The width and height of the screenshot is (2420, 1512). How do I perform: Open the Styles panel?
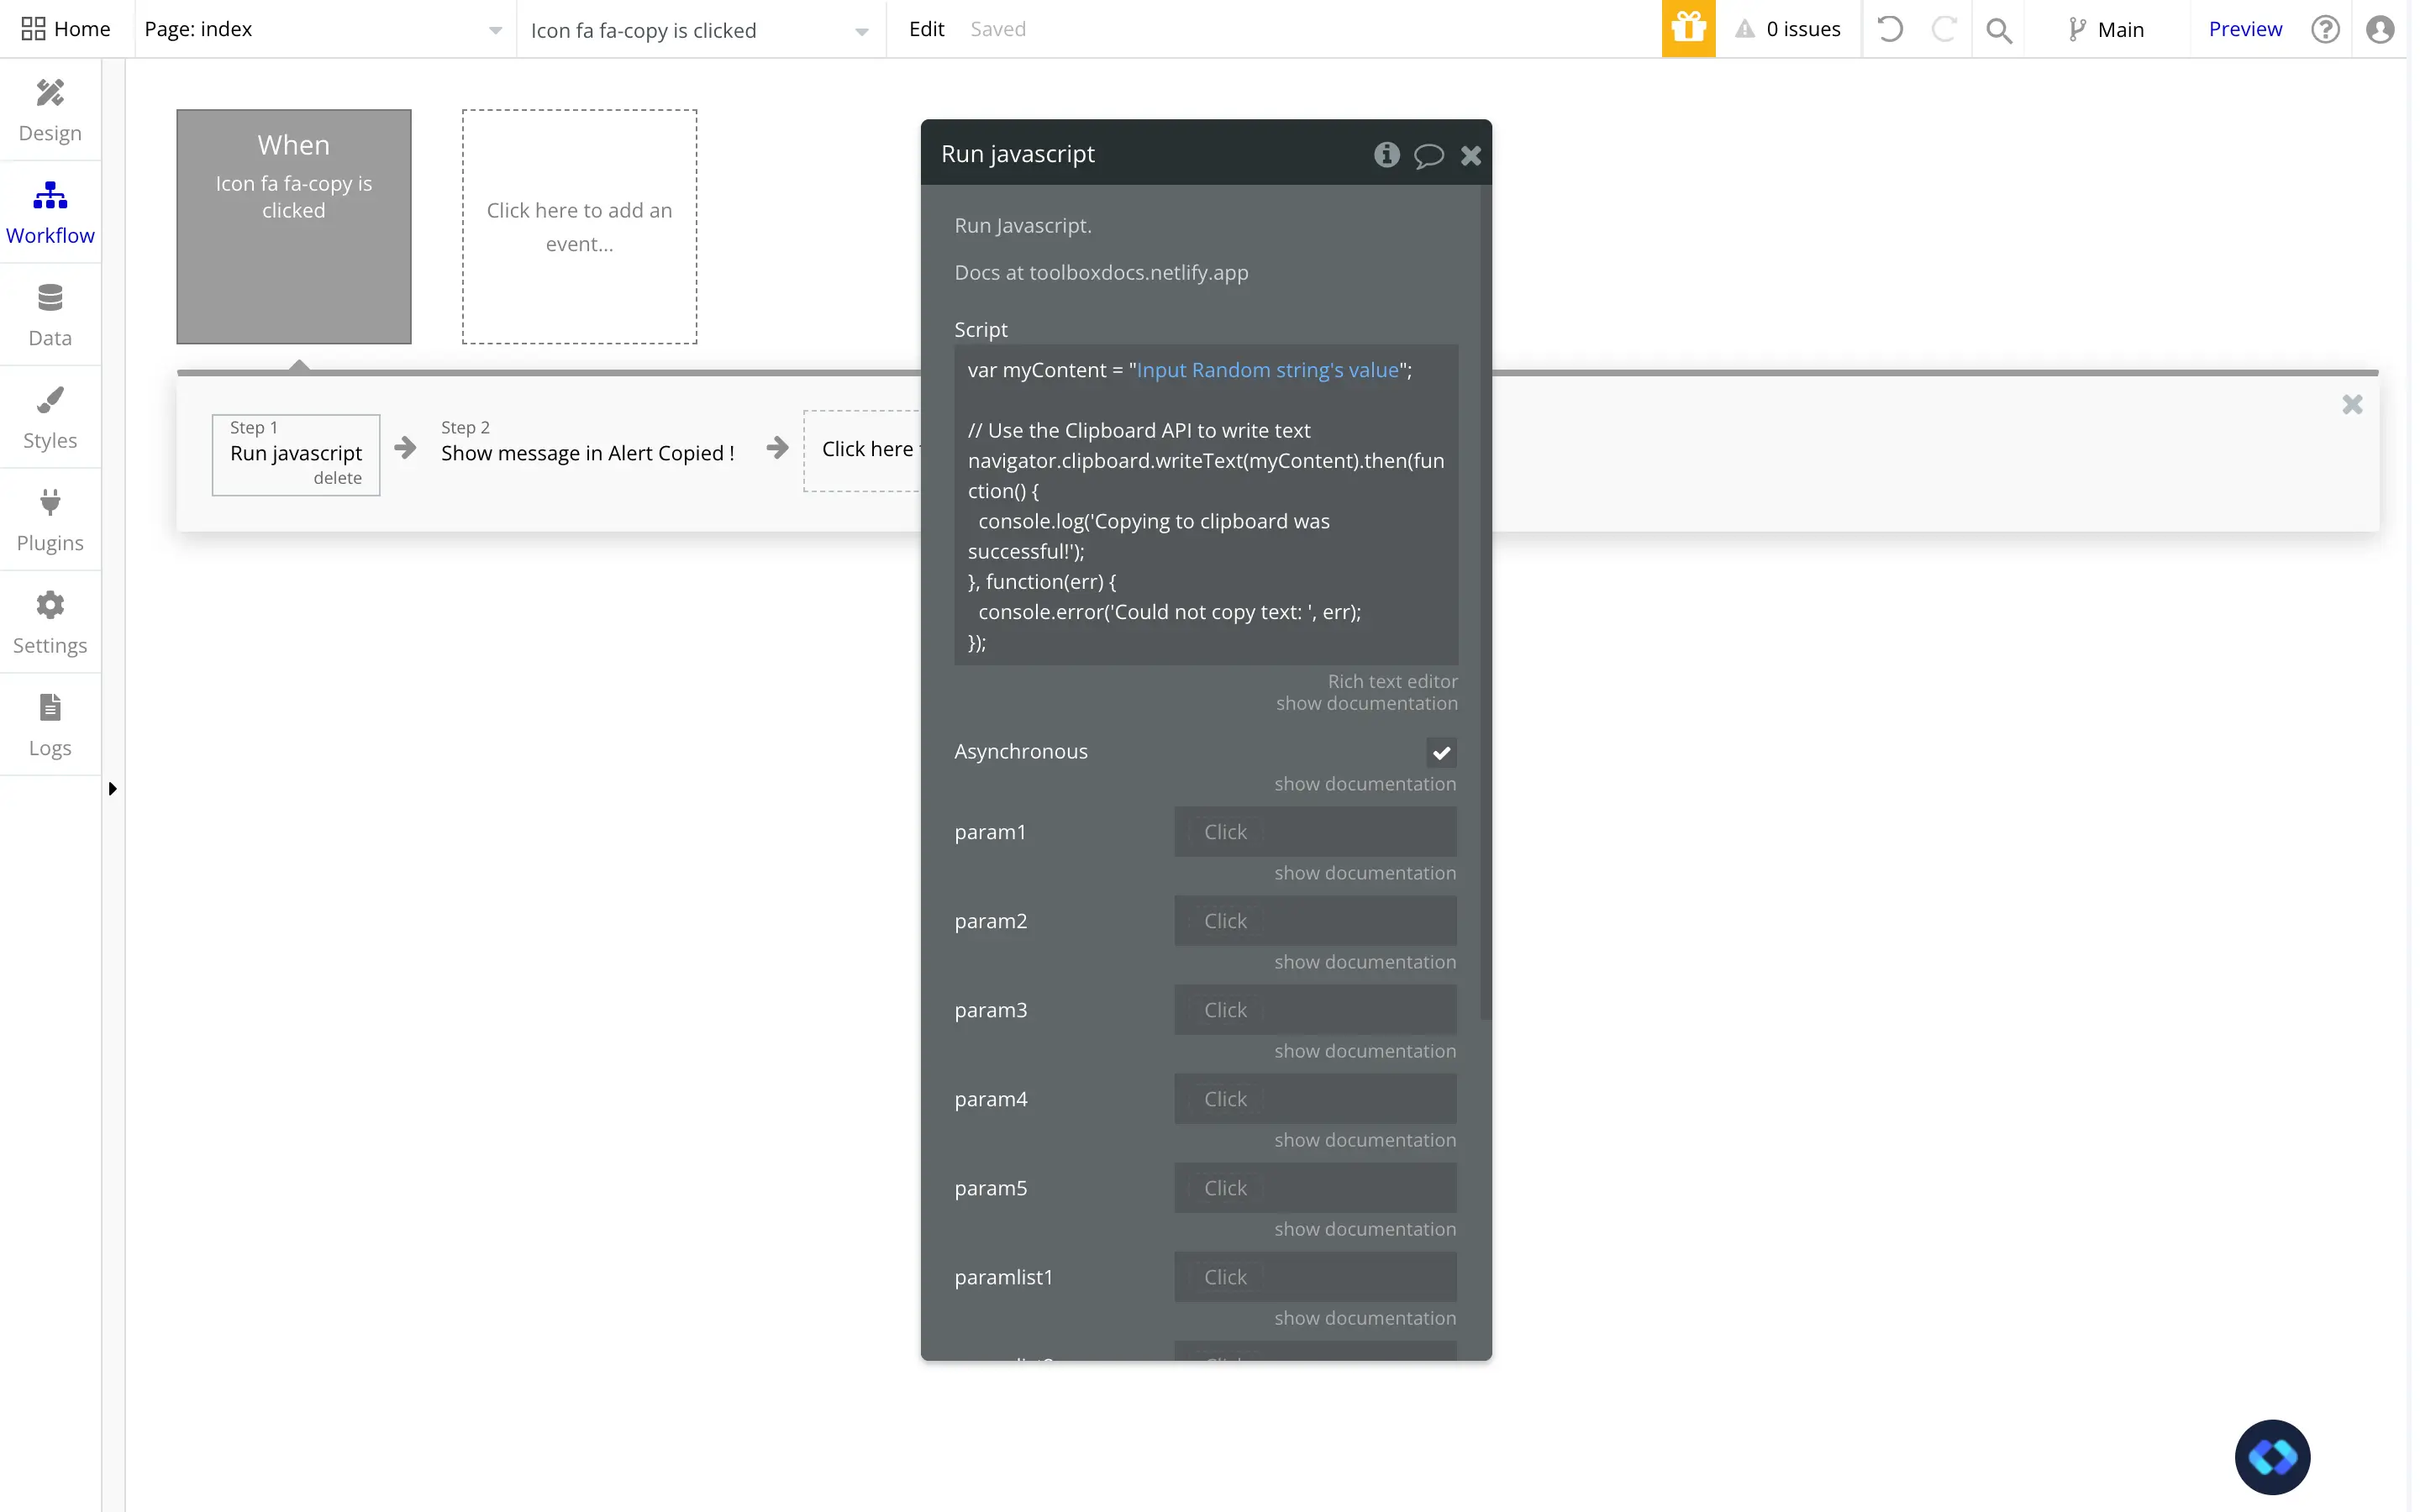(x=50, y=416)
